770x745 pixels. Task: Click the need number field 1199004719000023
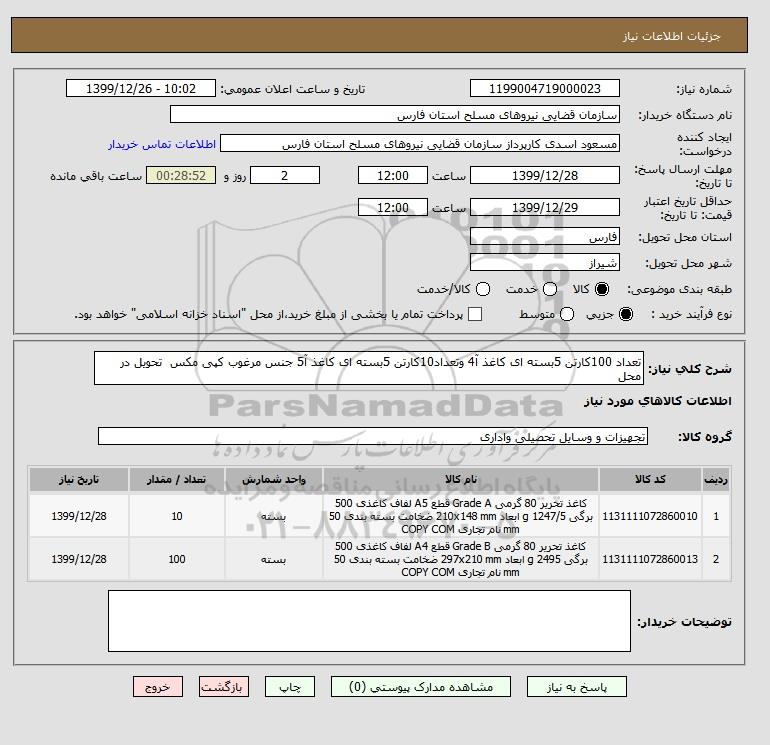click(x=545, y=88)
